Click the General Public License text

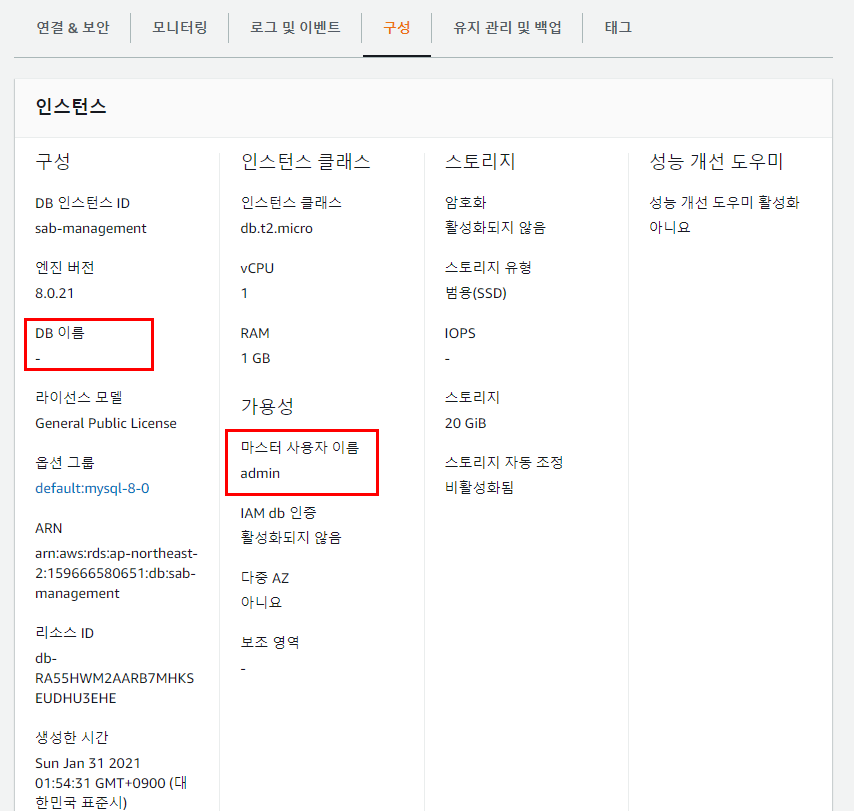click(x=106, y=423)
